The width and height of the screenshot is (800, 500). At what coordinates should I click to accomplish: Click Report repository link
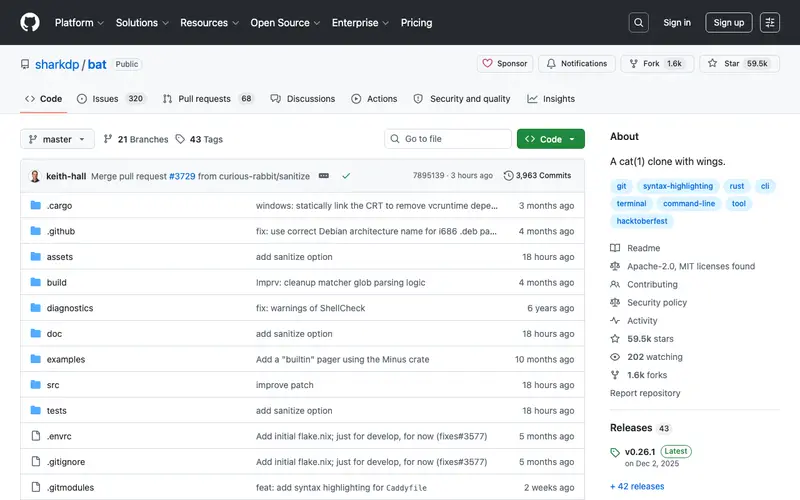click(645, 393)
